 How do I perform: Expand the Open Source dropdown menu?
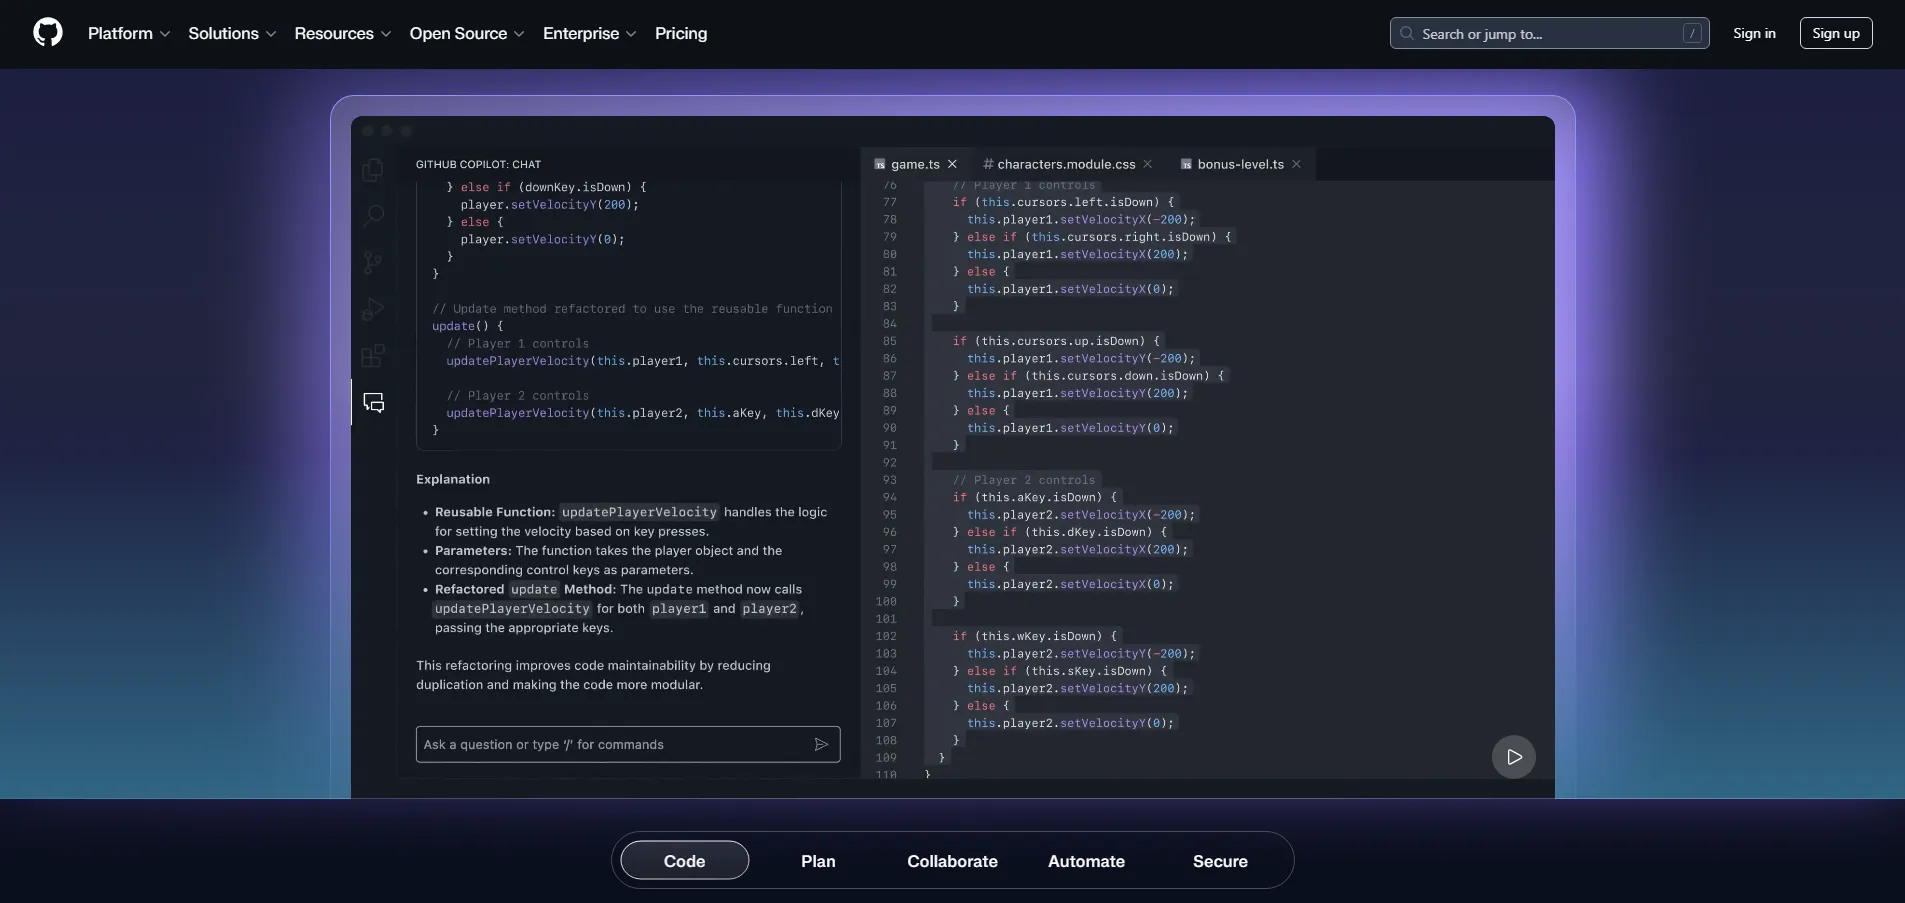click(x=467, y=33)
